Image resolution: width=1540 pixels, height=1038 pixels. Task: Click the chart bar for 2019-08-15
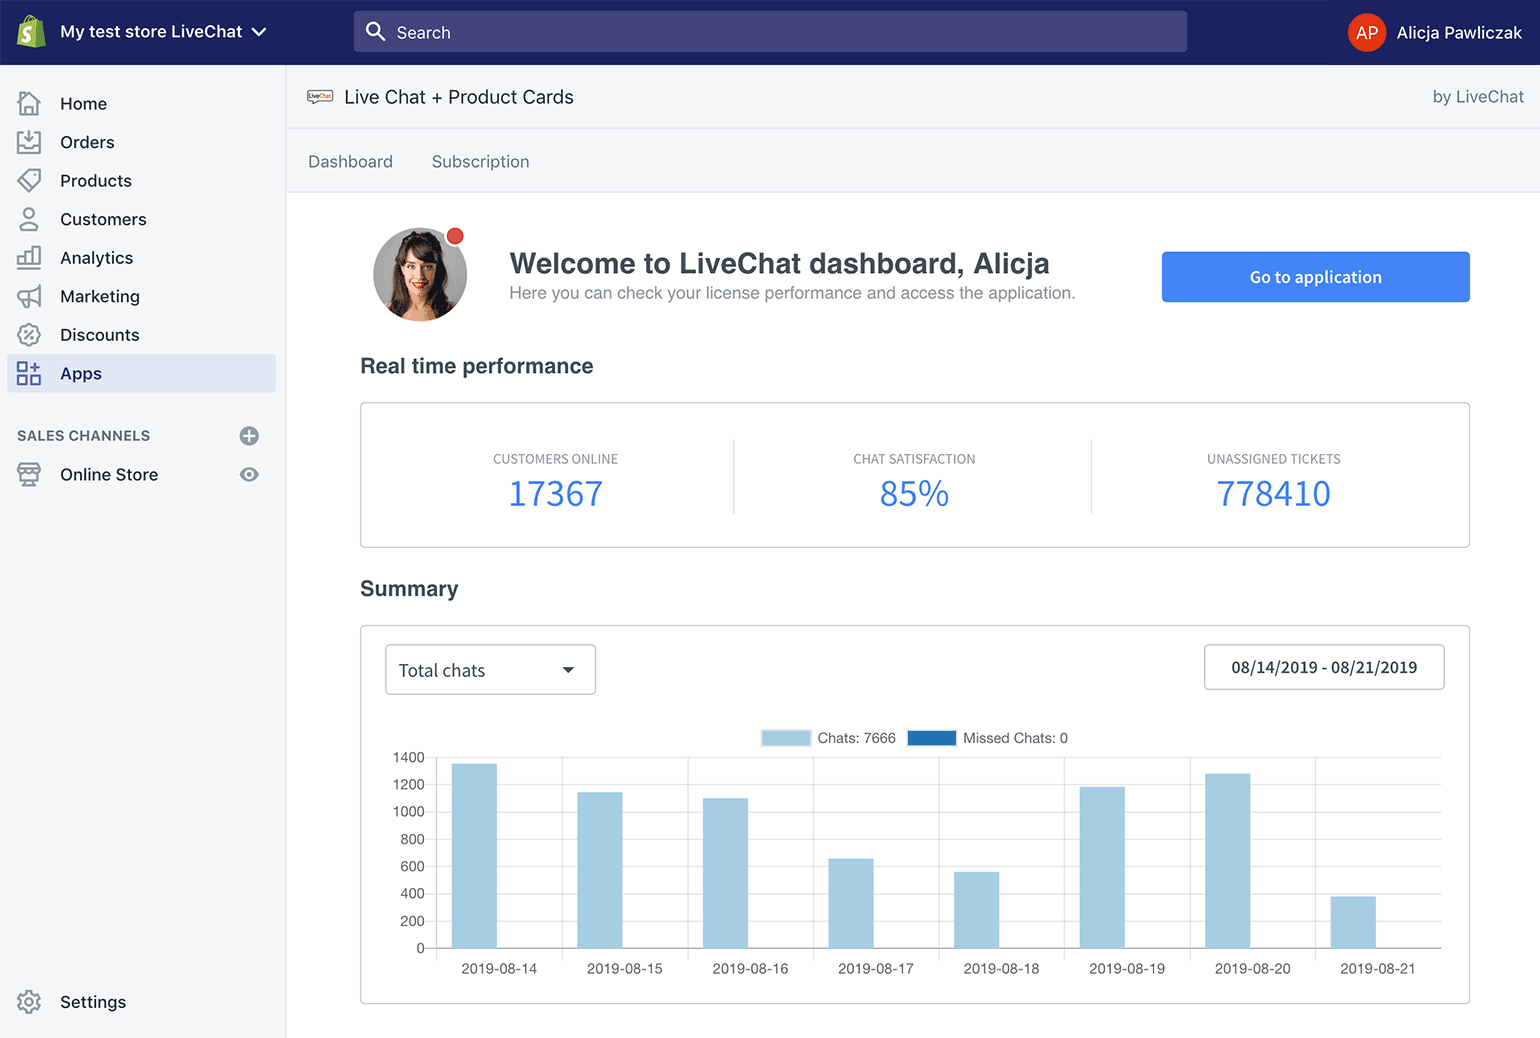click(600, 870)
